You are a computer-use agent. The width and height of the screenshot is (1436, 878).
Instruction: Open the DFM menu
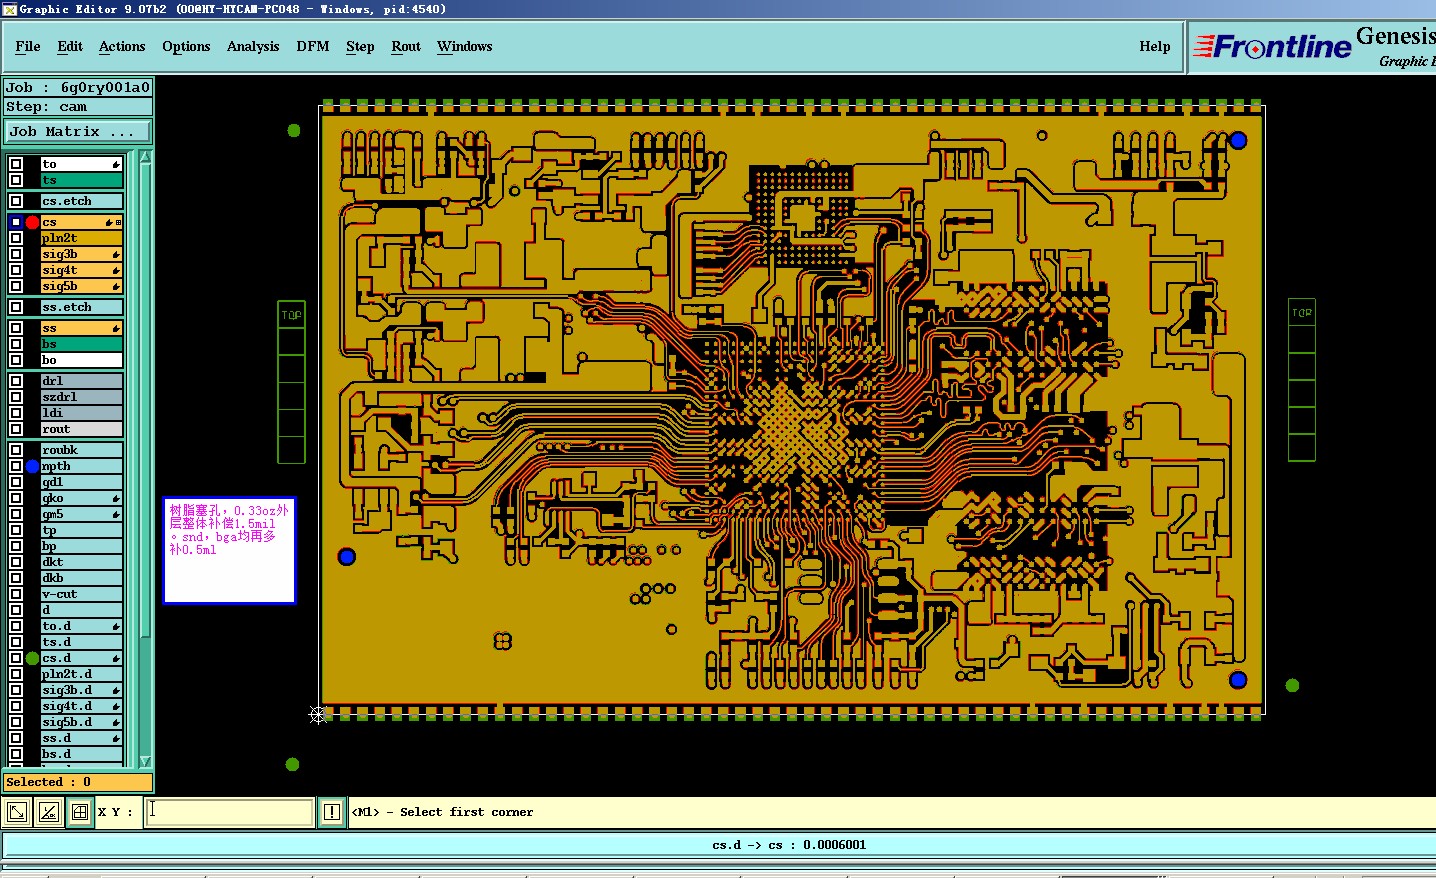[x=313, y=46]
